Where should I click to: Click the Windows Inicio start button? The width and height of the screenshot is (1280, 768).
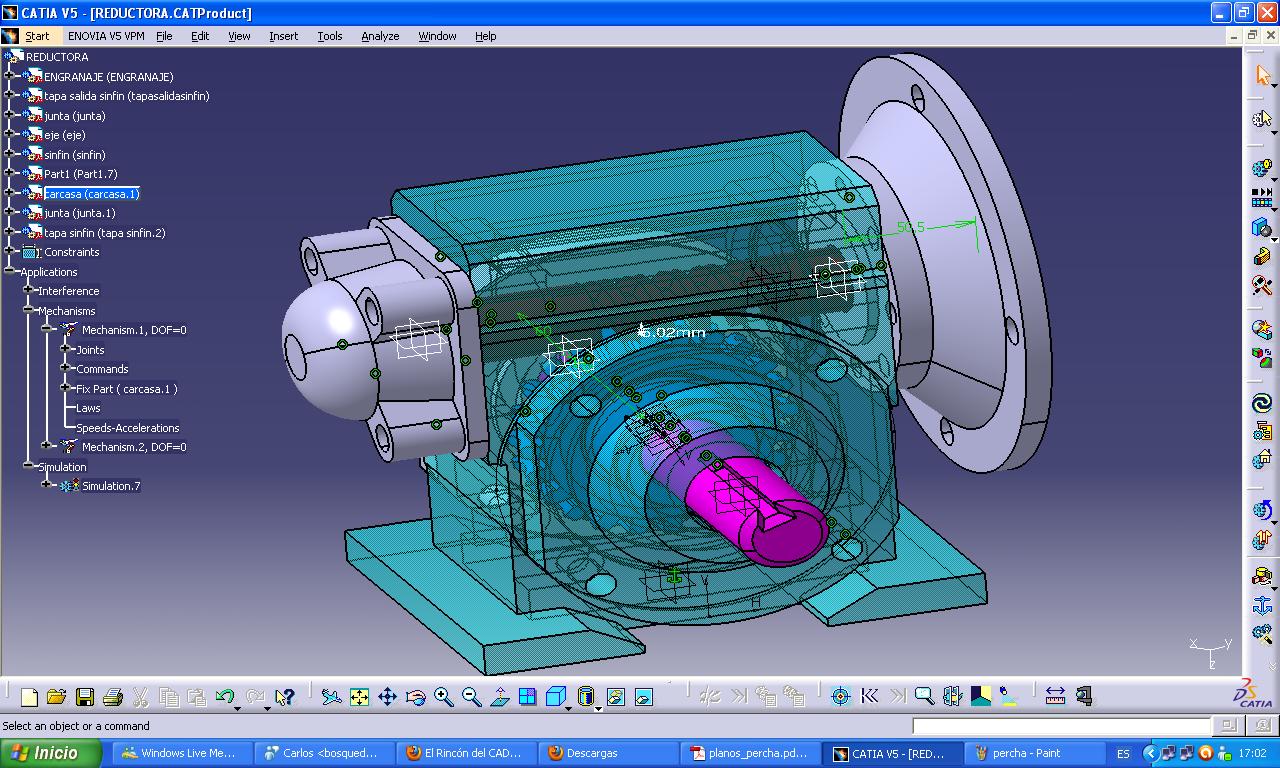click(52, 753)
